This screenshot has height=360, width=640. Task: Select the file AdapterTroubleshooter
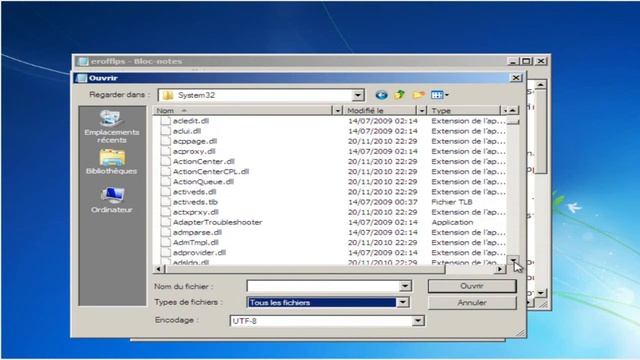(x=218, y=222)
